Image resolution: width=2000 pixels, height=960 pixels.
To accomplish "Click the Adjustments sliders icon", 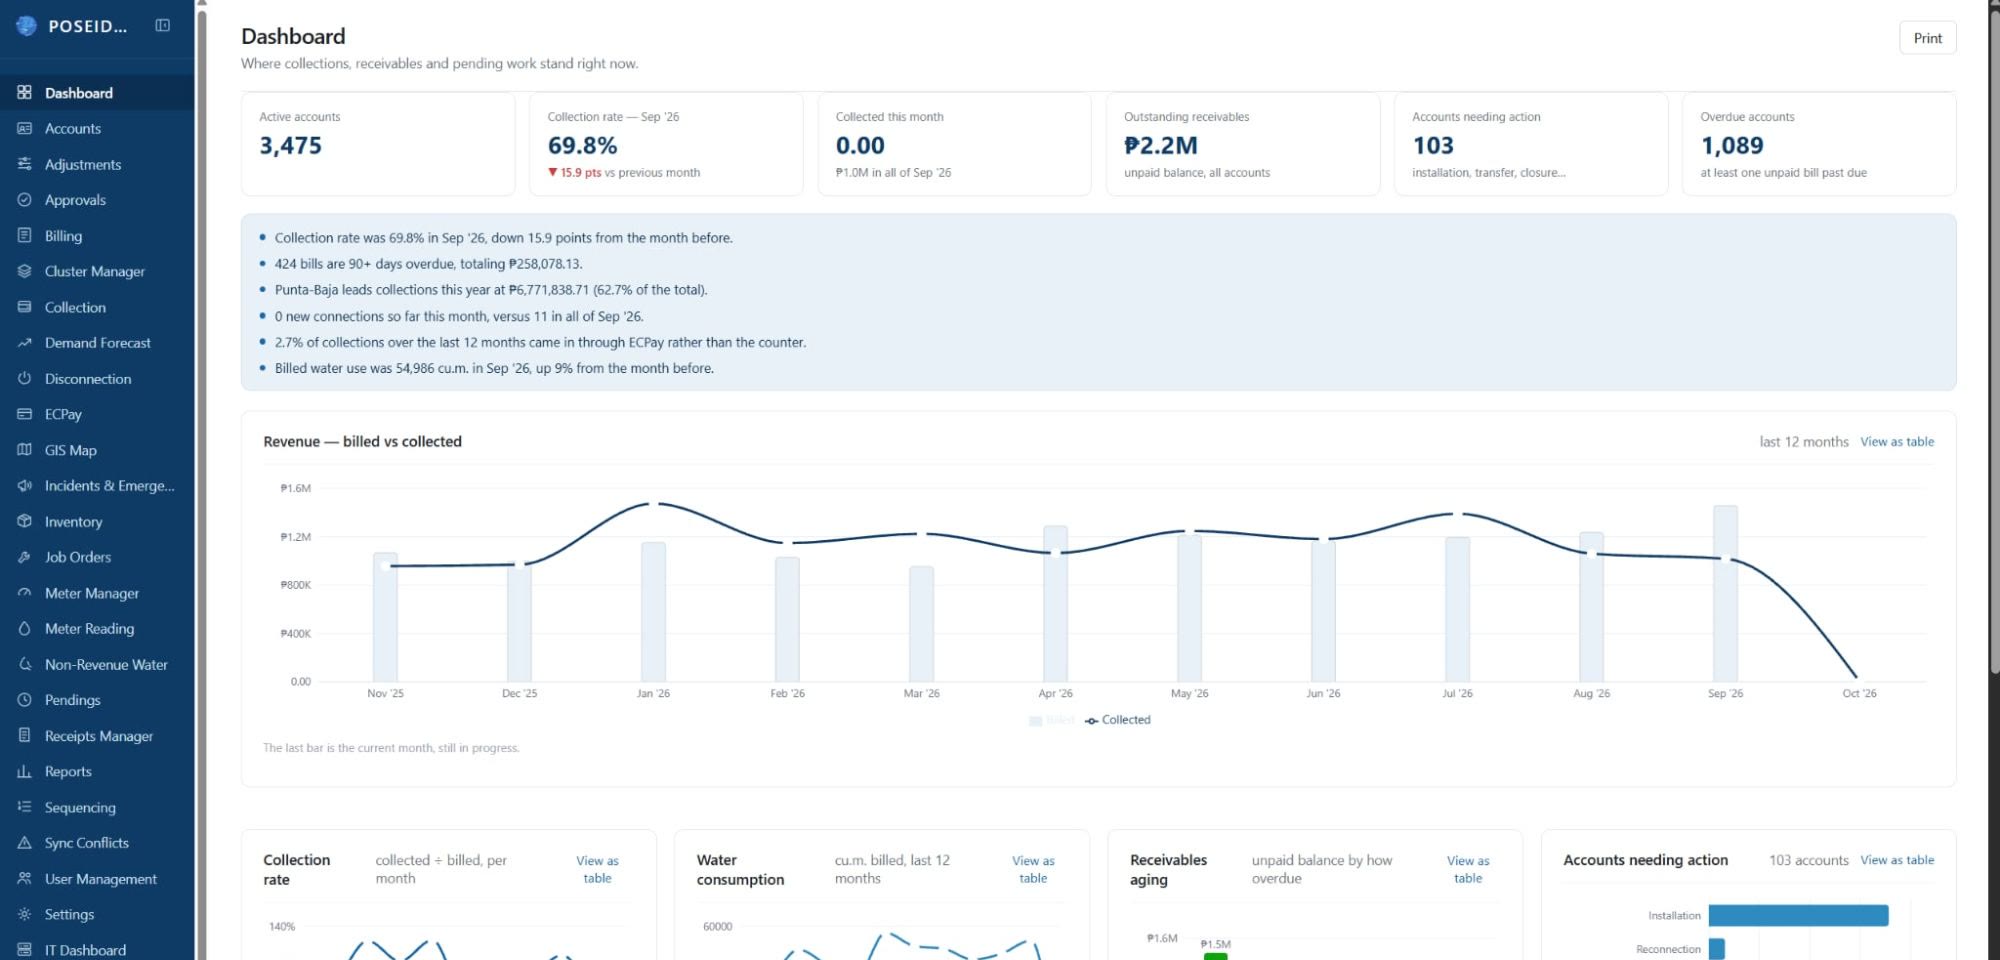I will [25, 164].
